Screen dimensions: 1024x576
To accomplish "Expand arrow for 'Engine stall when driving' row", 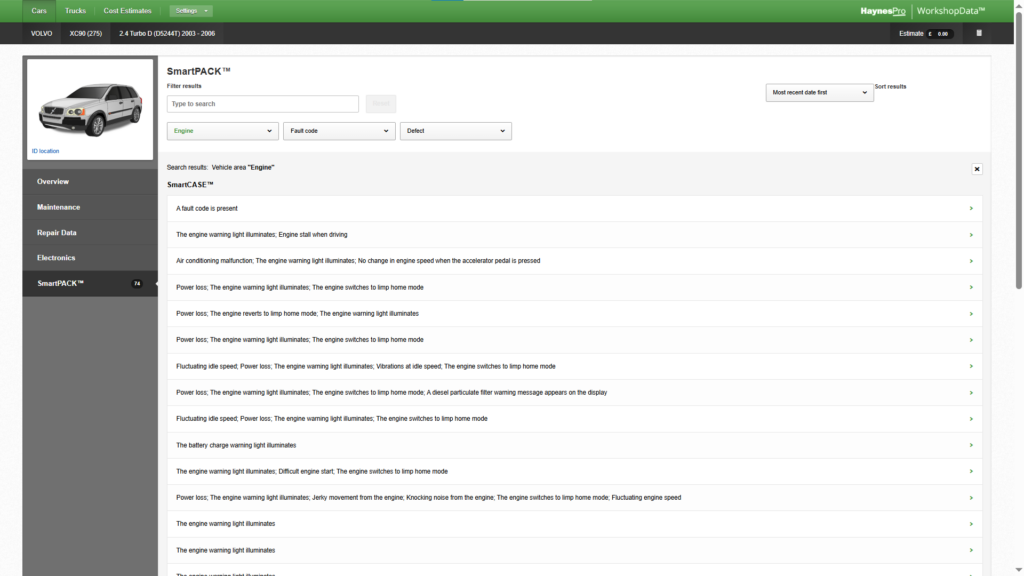I will (x=971, y=234).
